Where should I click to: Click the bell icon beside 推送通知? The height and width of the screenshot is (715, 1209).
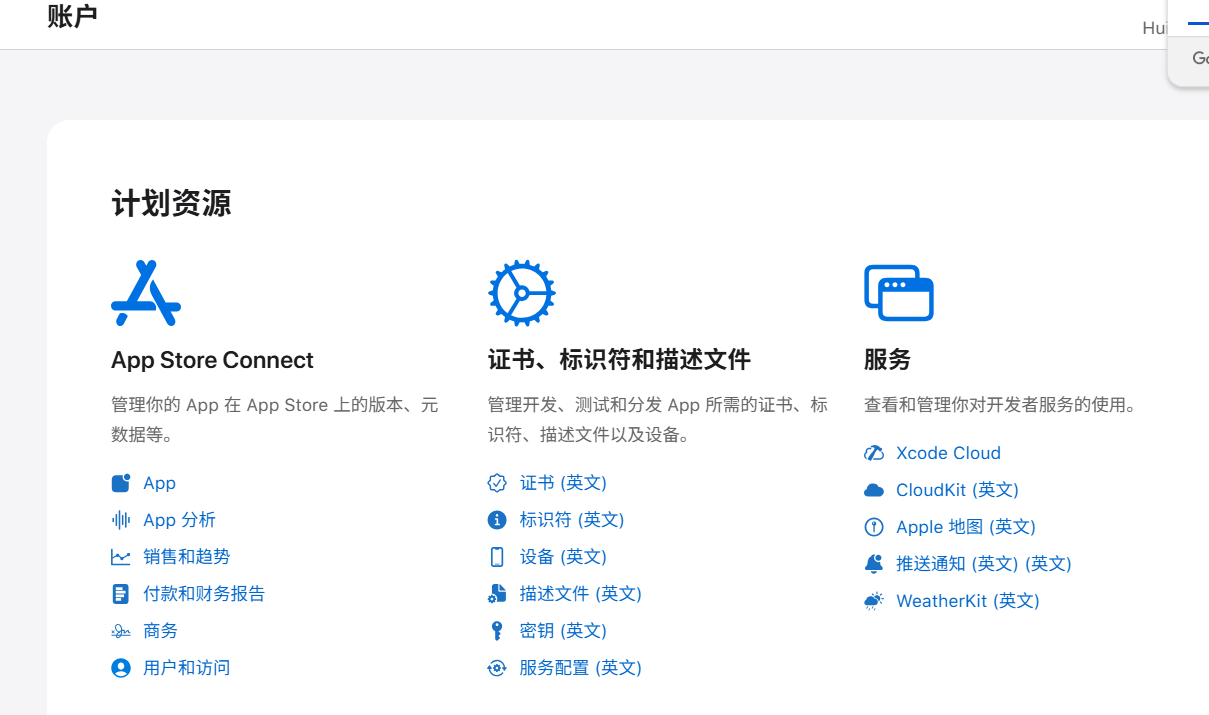pos(874,564)
